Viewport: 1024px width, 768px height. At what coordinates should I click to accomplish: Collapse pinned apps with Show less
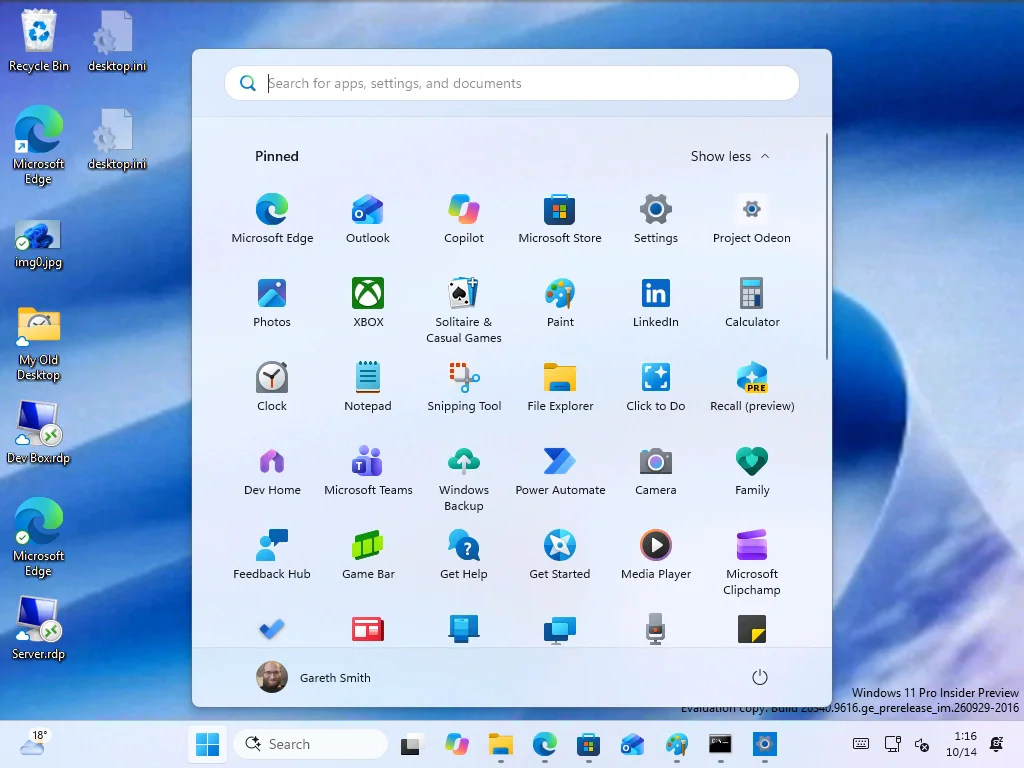(730, 156)
